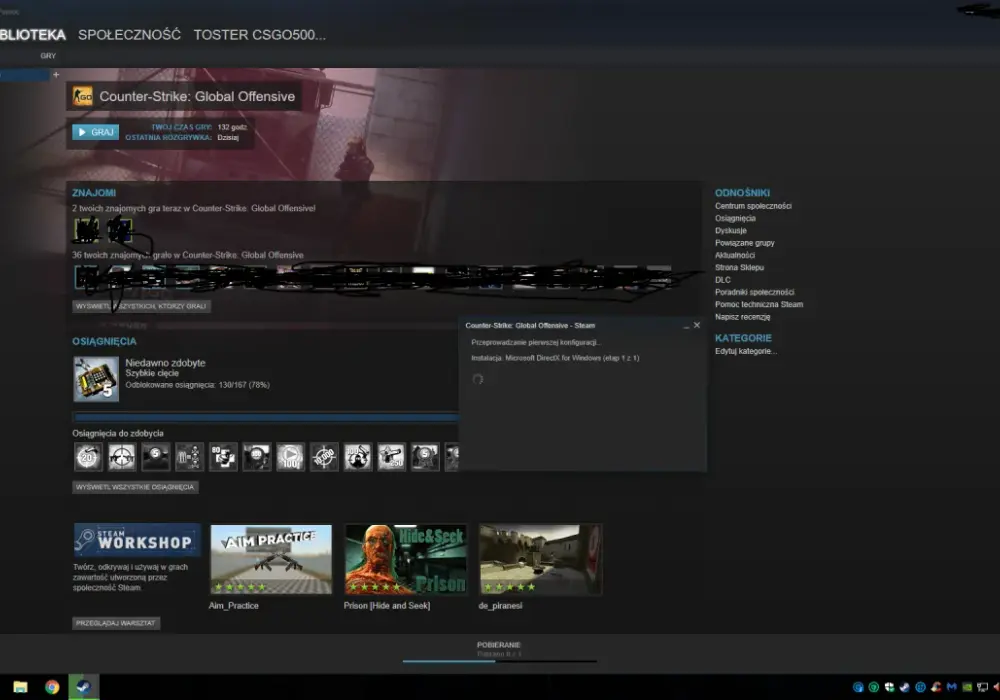The height and width of the screenshot is (700, 1000).
Task: Click Edytuj kategorie link
Action: pyautogui.click(x=746, y=351)
